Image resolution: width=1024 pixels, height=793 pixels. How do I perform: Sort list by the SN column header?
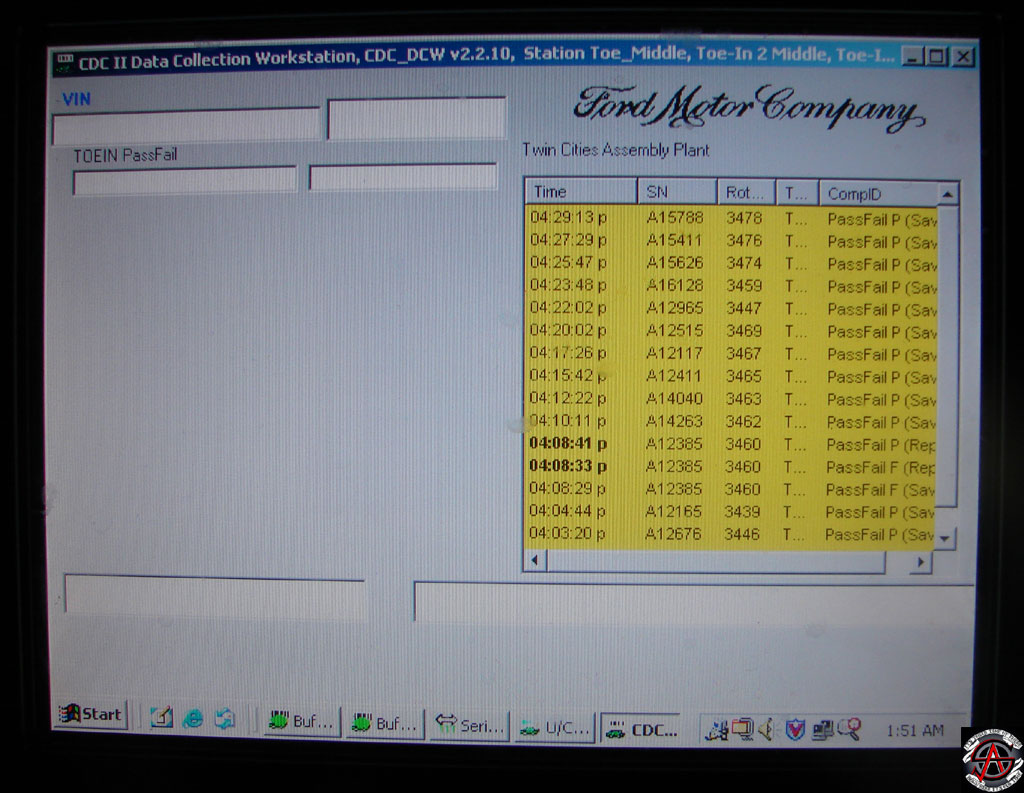point(676,192)
